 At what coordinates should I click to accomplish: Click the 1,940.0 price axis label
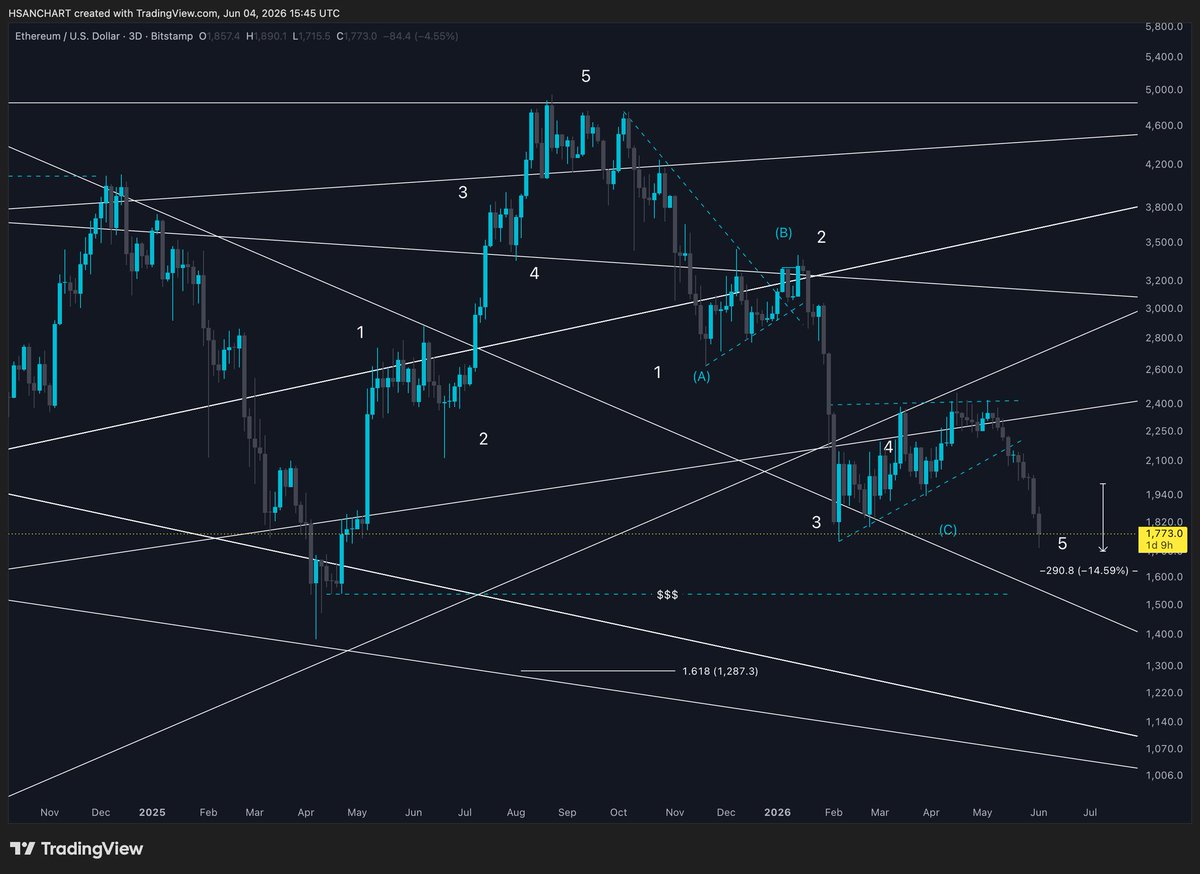pos(1163,494)
